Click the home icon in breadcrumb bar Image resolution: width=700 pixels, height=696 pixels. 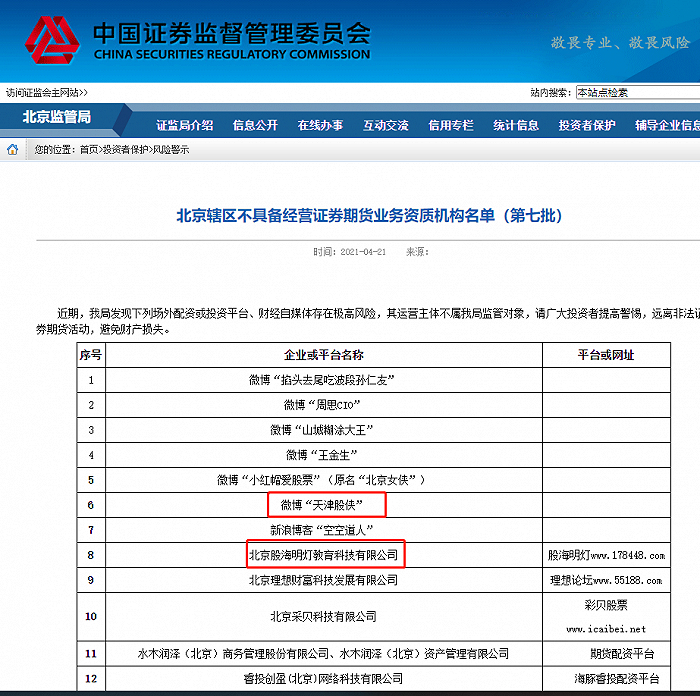tap(12, 150)
